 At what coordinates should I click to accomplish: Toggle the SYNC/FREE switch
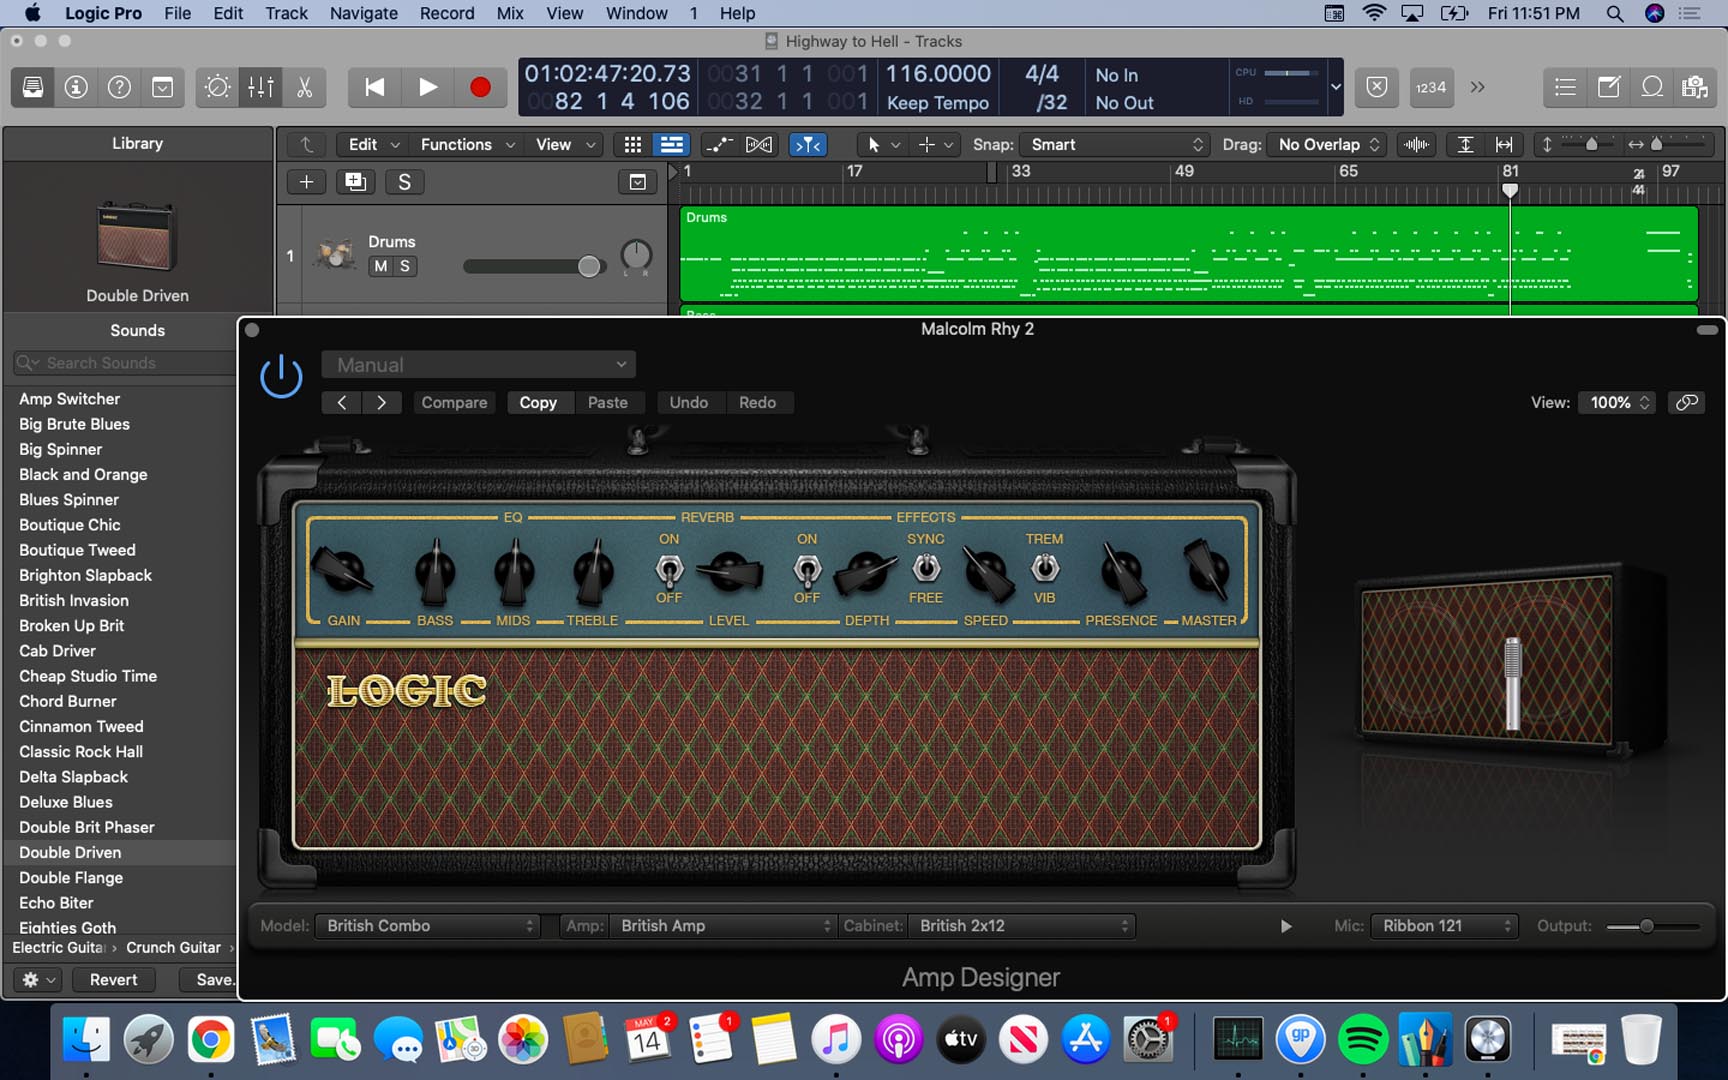pos(926,568)
